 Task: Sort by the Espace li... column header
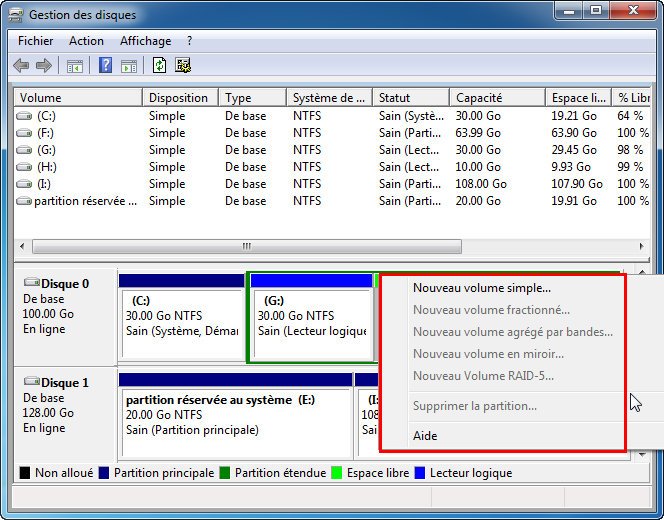coord(578,98)
